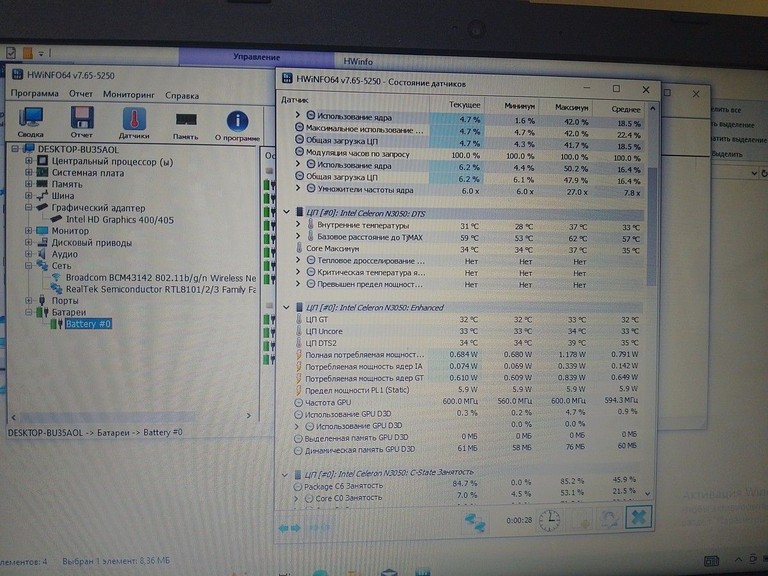Open the Отчет menu in menu bar
The image size is (768, 576).
click(x=81, y=94)
